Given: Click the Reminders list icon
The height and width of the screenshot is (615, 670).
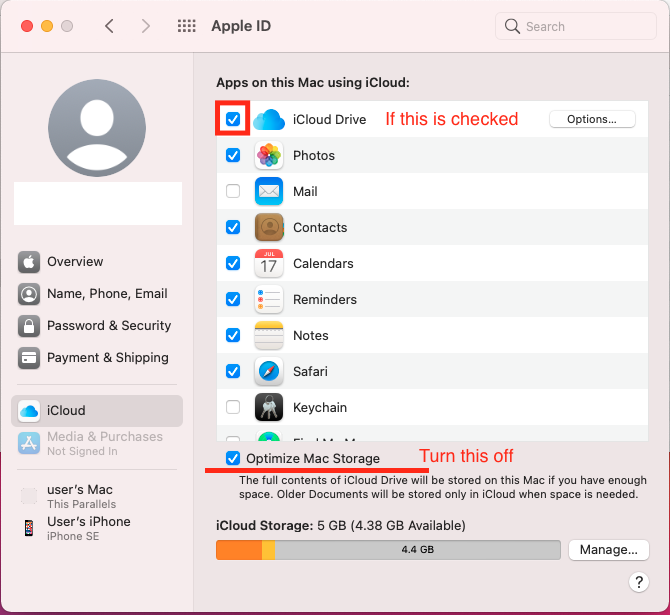Looking at the screenshot, I should coord(269,299).
